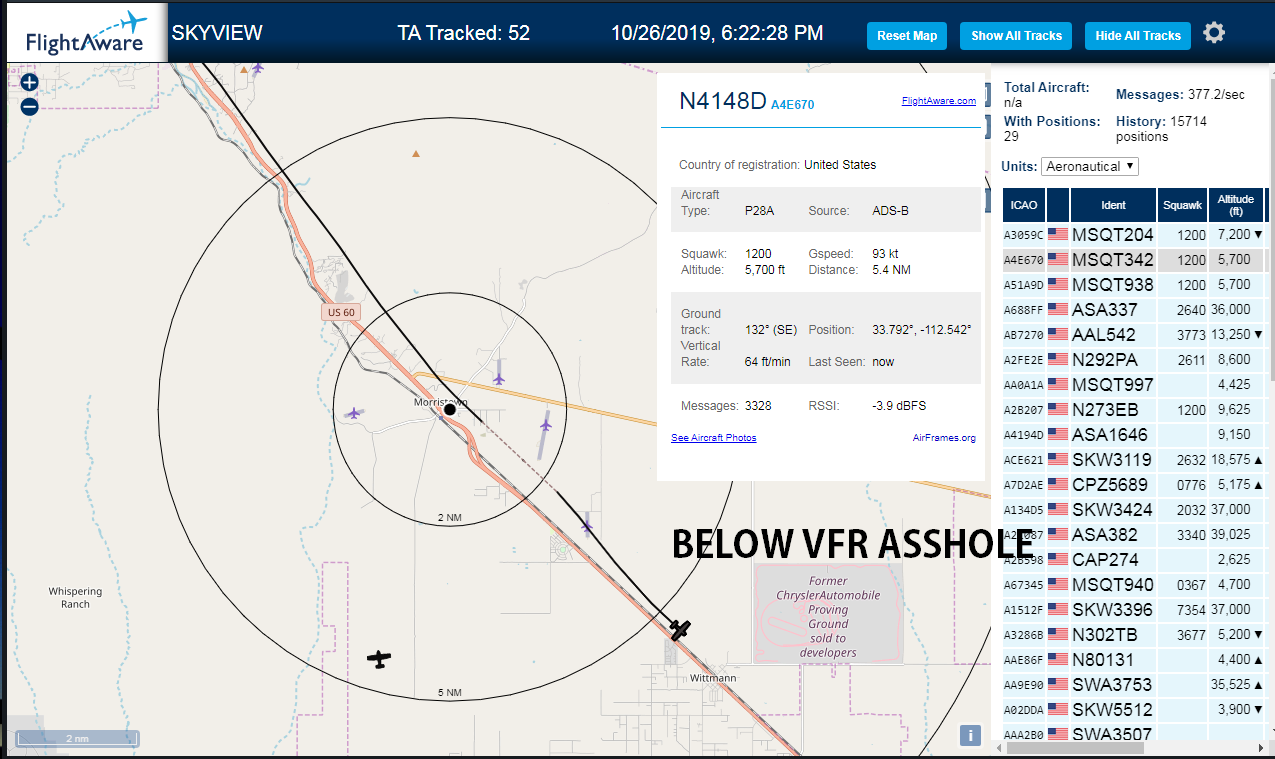Image resolution: width=1275 pixels, height=759 pixels.
Task: Select the AAL542 aircraft row
Action: (x=1134, y=334)
